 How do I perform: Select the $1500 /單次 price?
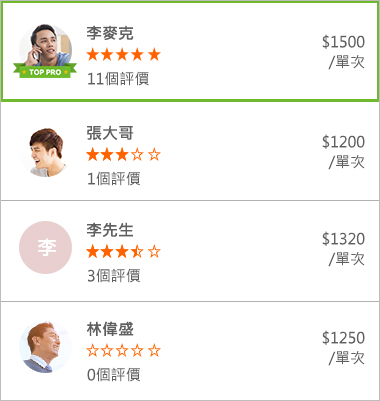[x=343, y=52]
